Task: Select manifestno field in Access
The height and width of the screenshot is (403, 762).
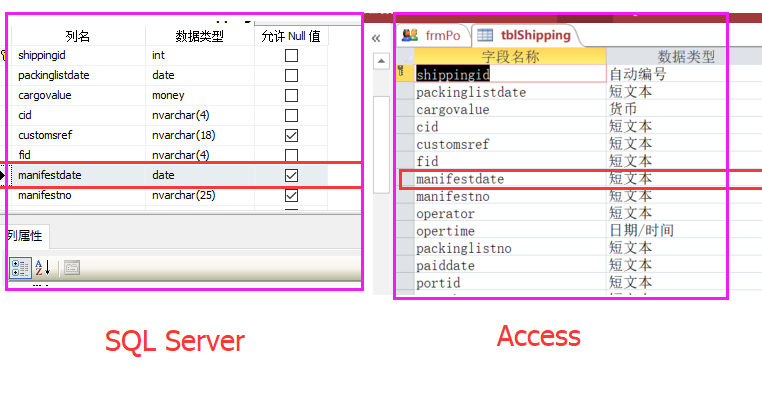Action: tap(453, 196)
